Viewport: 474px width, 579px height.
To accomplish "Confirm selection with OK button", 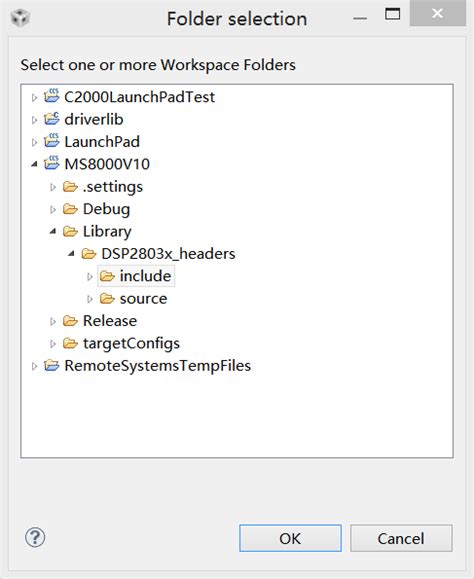I will coord(290,538).
